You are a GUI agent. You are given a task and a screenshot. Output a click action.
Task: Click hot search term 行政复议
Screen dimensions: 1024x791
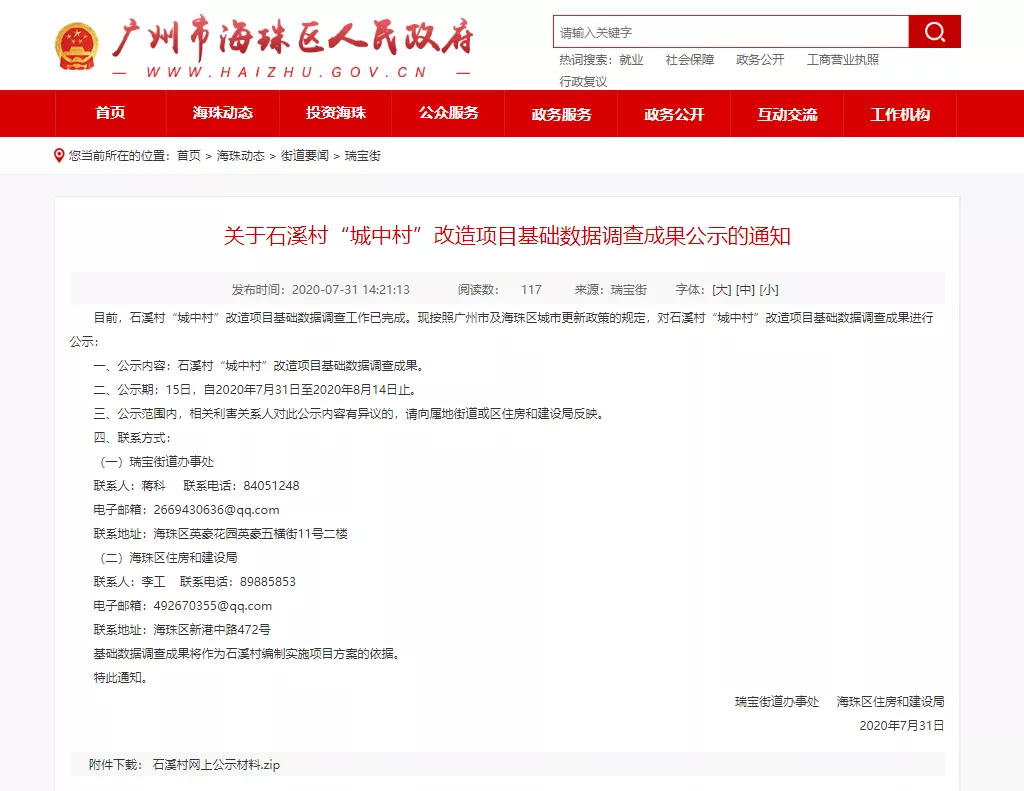pyautogui.click(x=583, y=82)
